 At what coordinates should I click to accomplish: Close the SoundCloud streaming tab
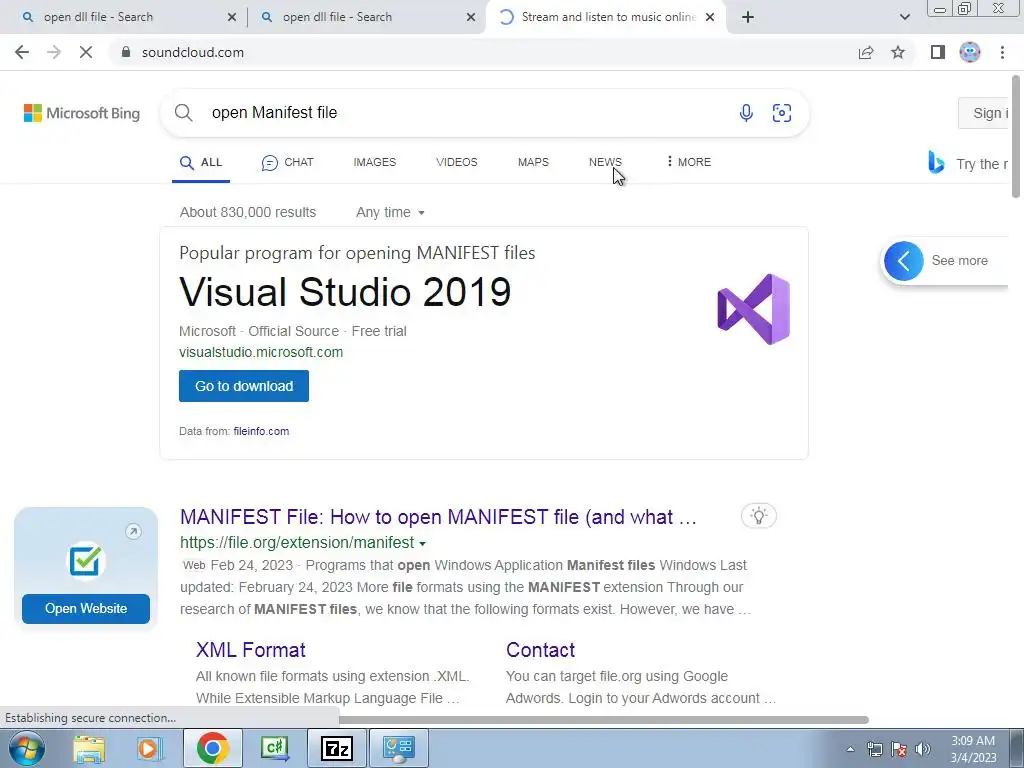click(710, 17)
